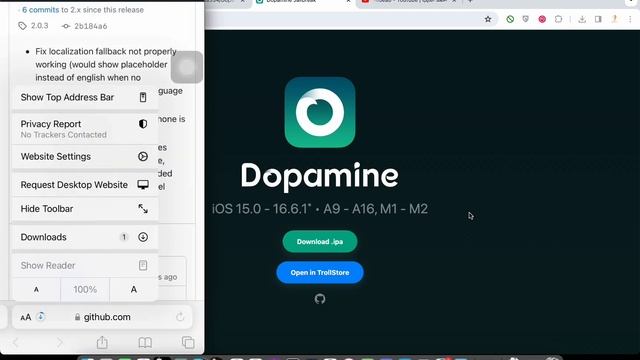The width and height of the screenshot is (640, 360).
Task: Select Request Desktop Website option
Action: [85, 184]
